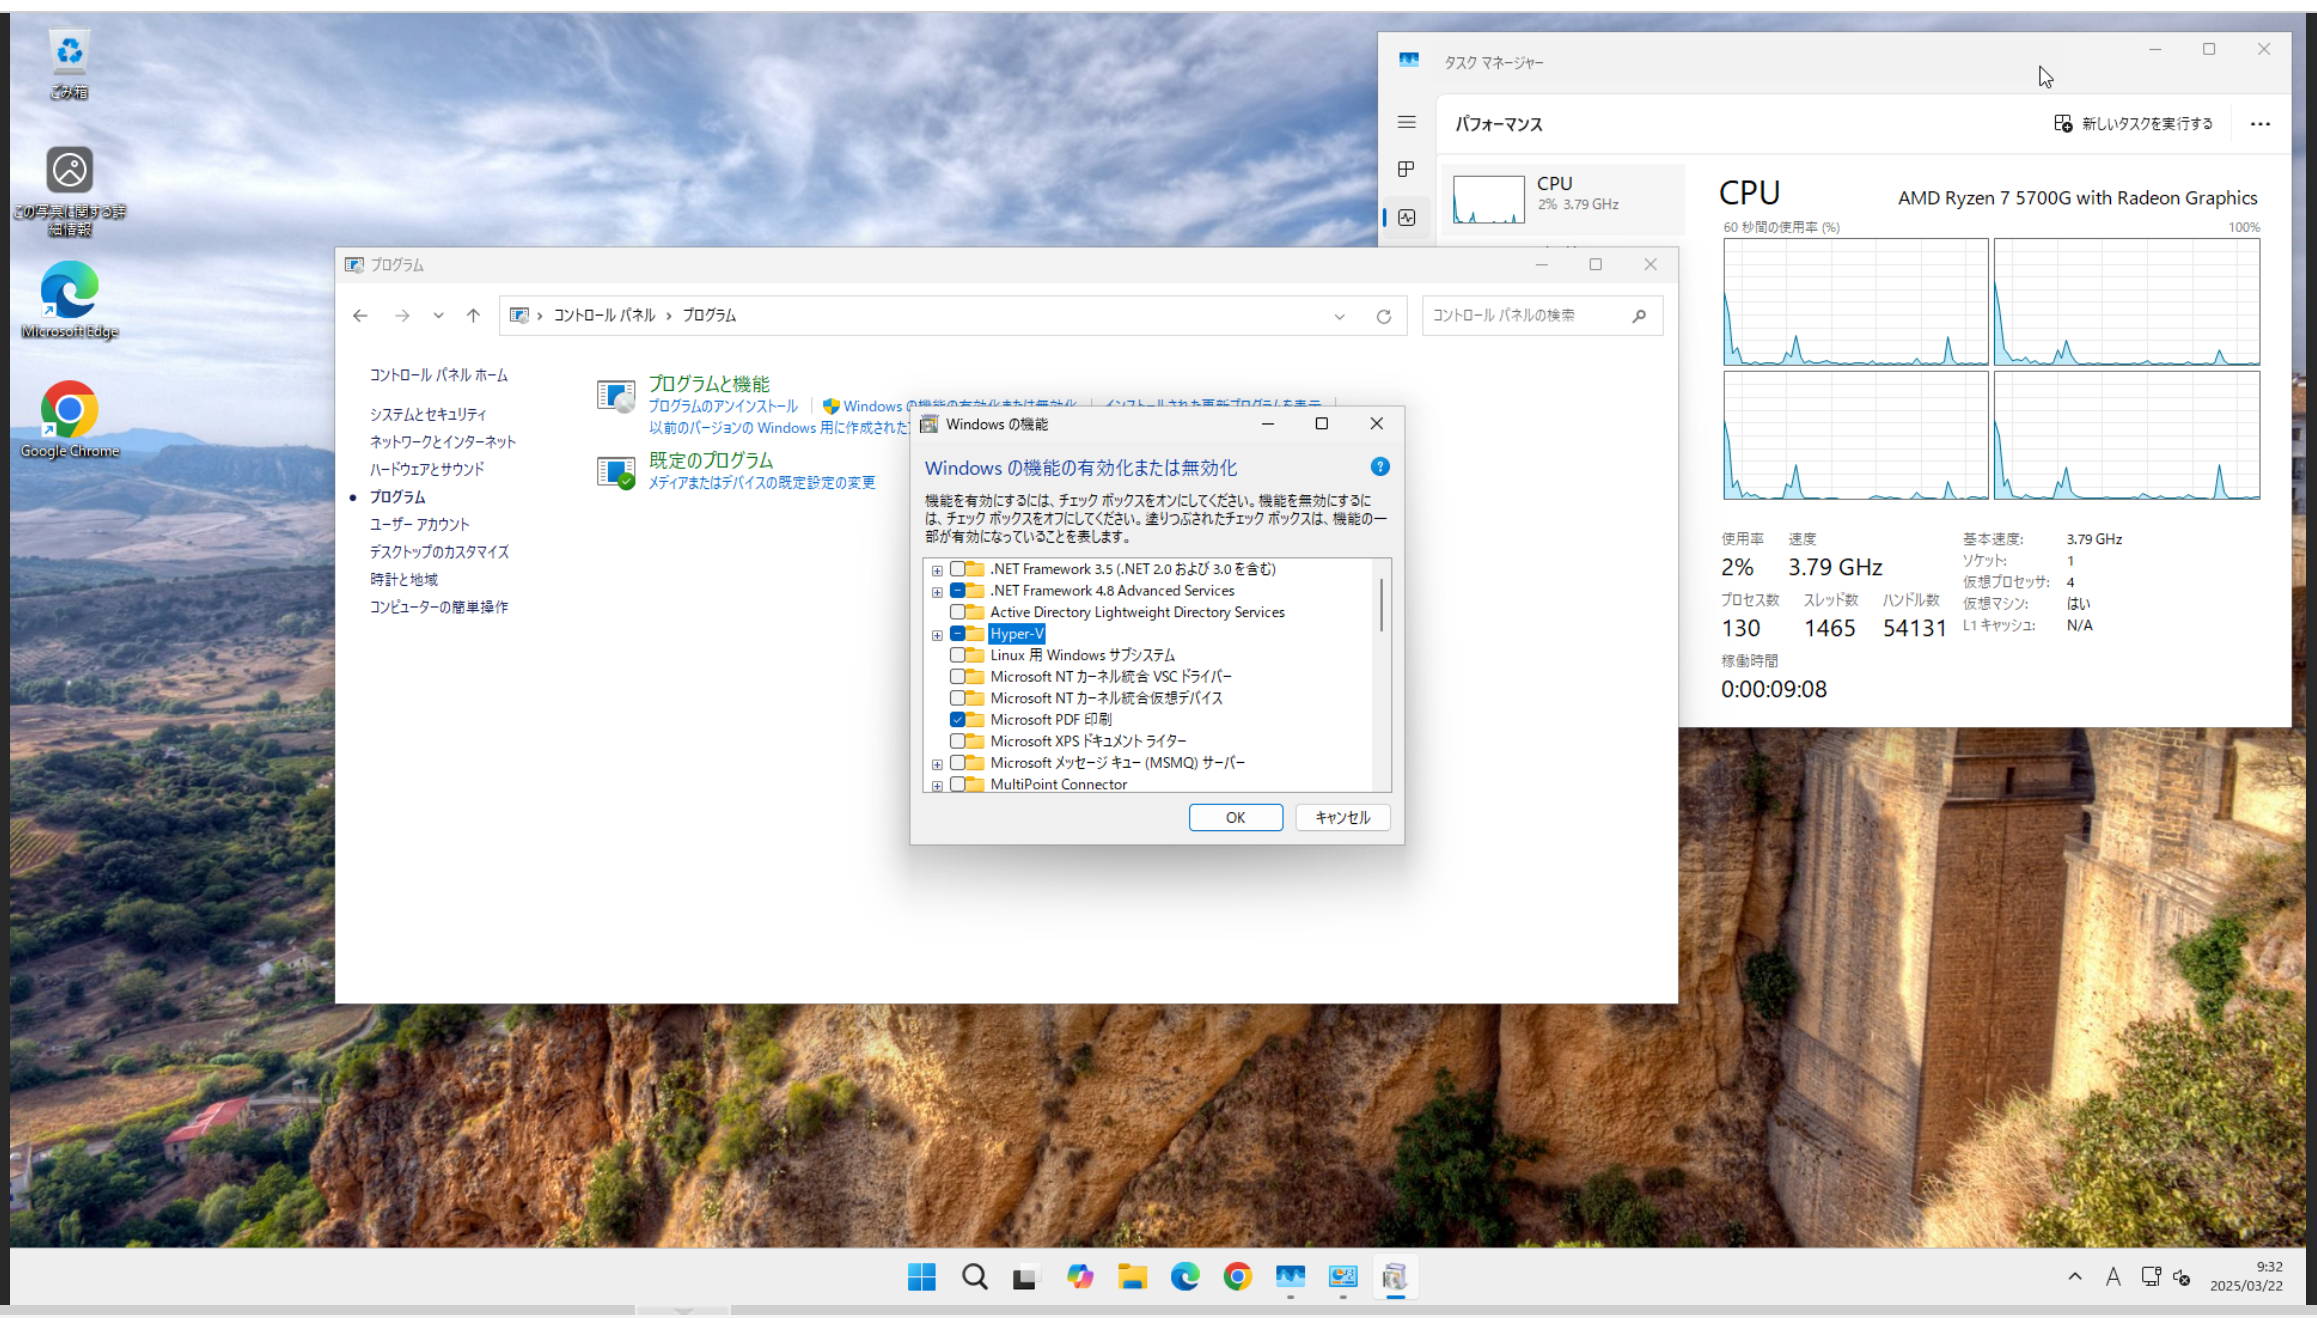The image size is (2317, 1318).
Task: Open File Explorer from the taskbar
Action: coord(1132,1277)
